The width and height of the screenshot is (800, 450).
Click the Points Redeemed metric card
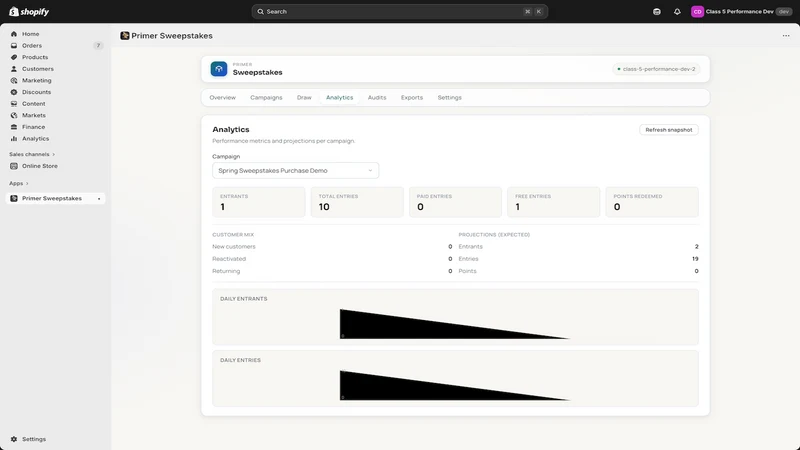point(652,202)
